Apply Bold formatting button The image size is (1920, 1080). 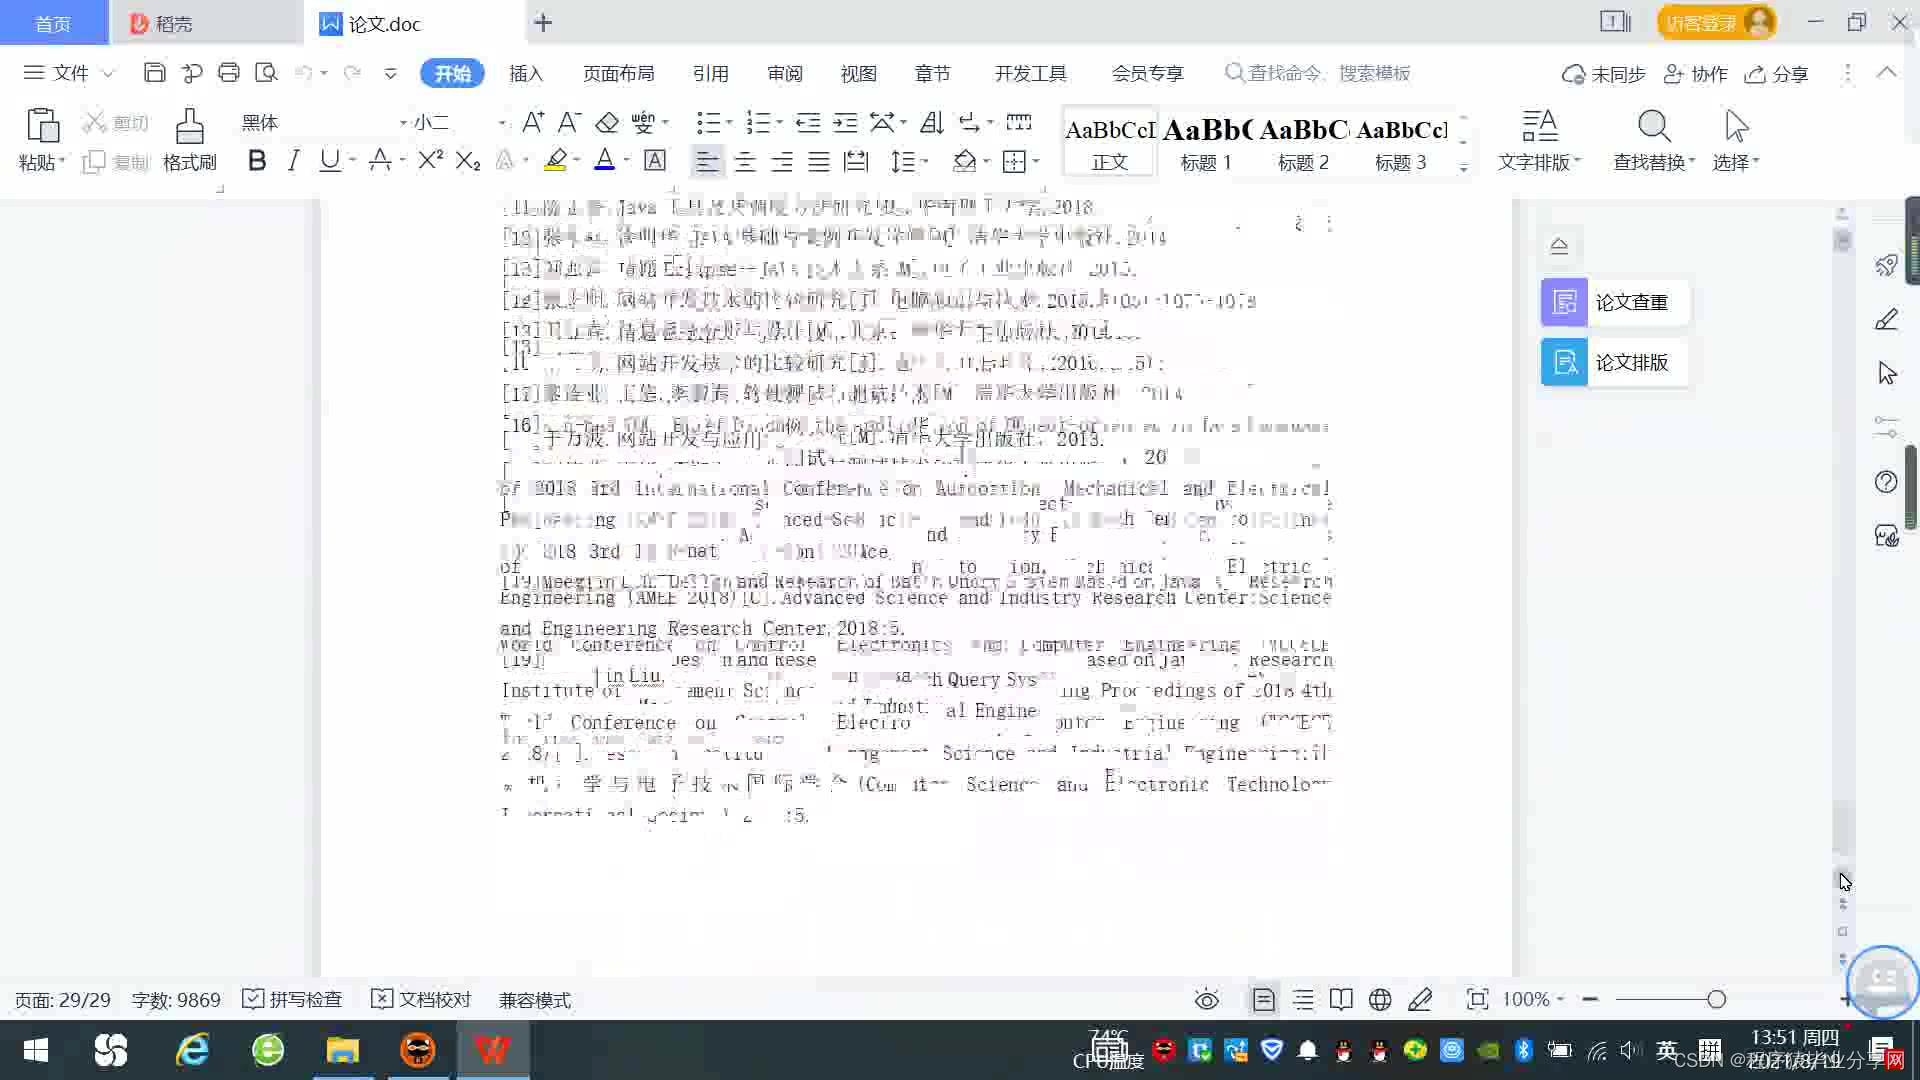pyautogui.click(x=257, y=161)
